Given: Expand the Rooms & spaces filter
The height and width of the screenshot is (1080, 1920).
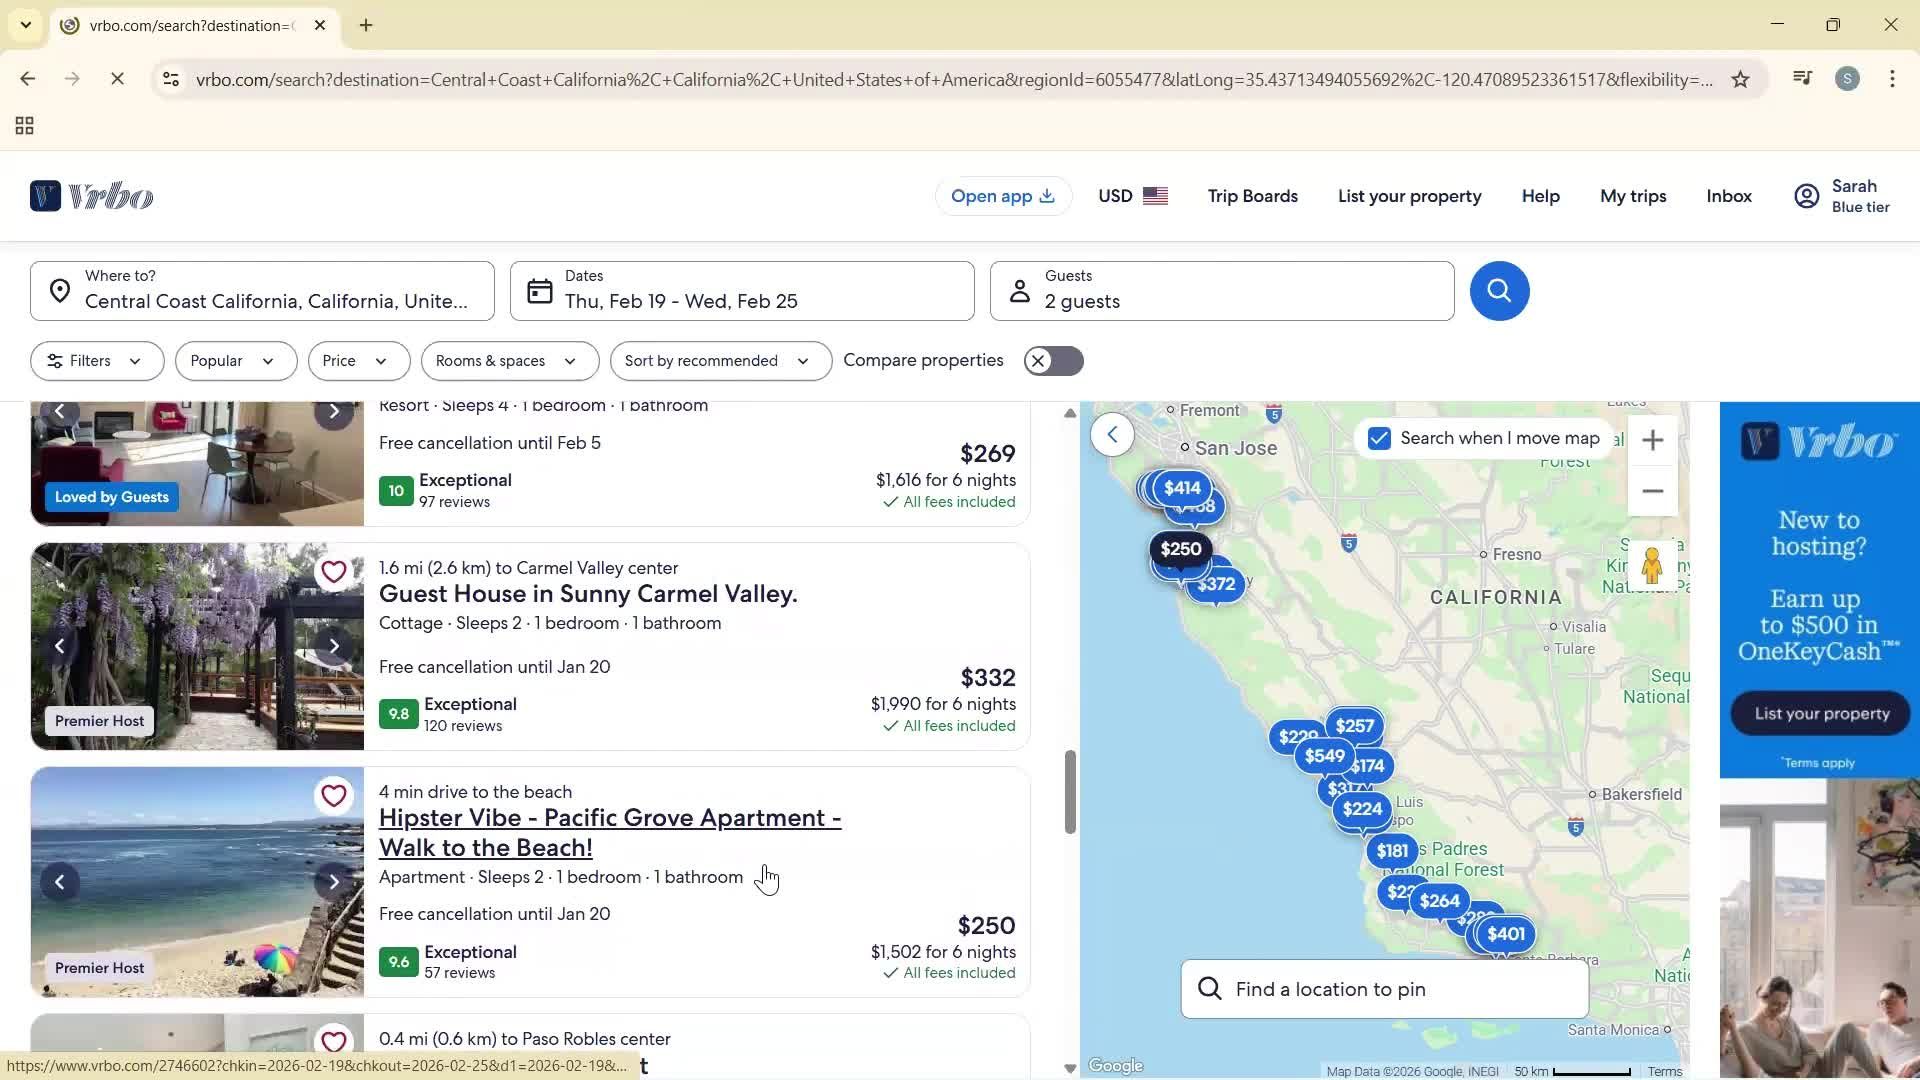Looking at the screenshot, I should pyautogui.click(x=509, y=360).
